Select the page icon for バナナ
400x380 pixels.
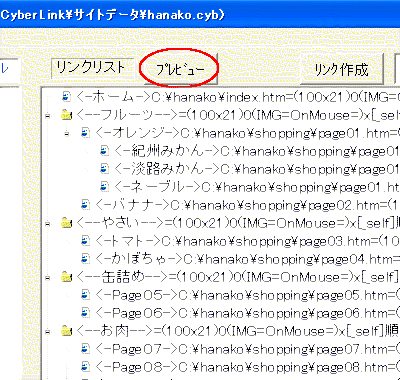86,205
